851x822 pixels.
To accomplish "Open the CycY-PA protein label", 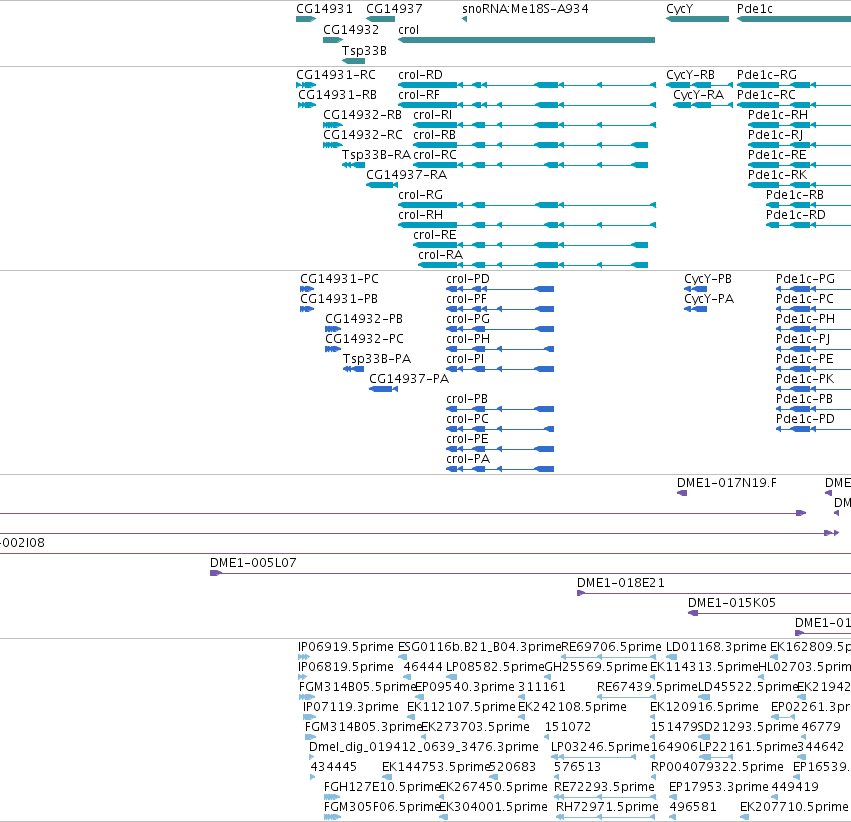I will (x=709, y=299).
